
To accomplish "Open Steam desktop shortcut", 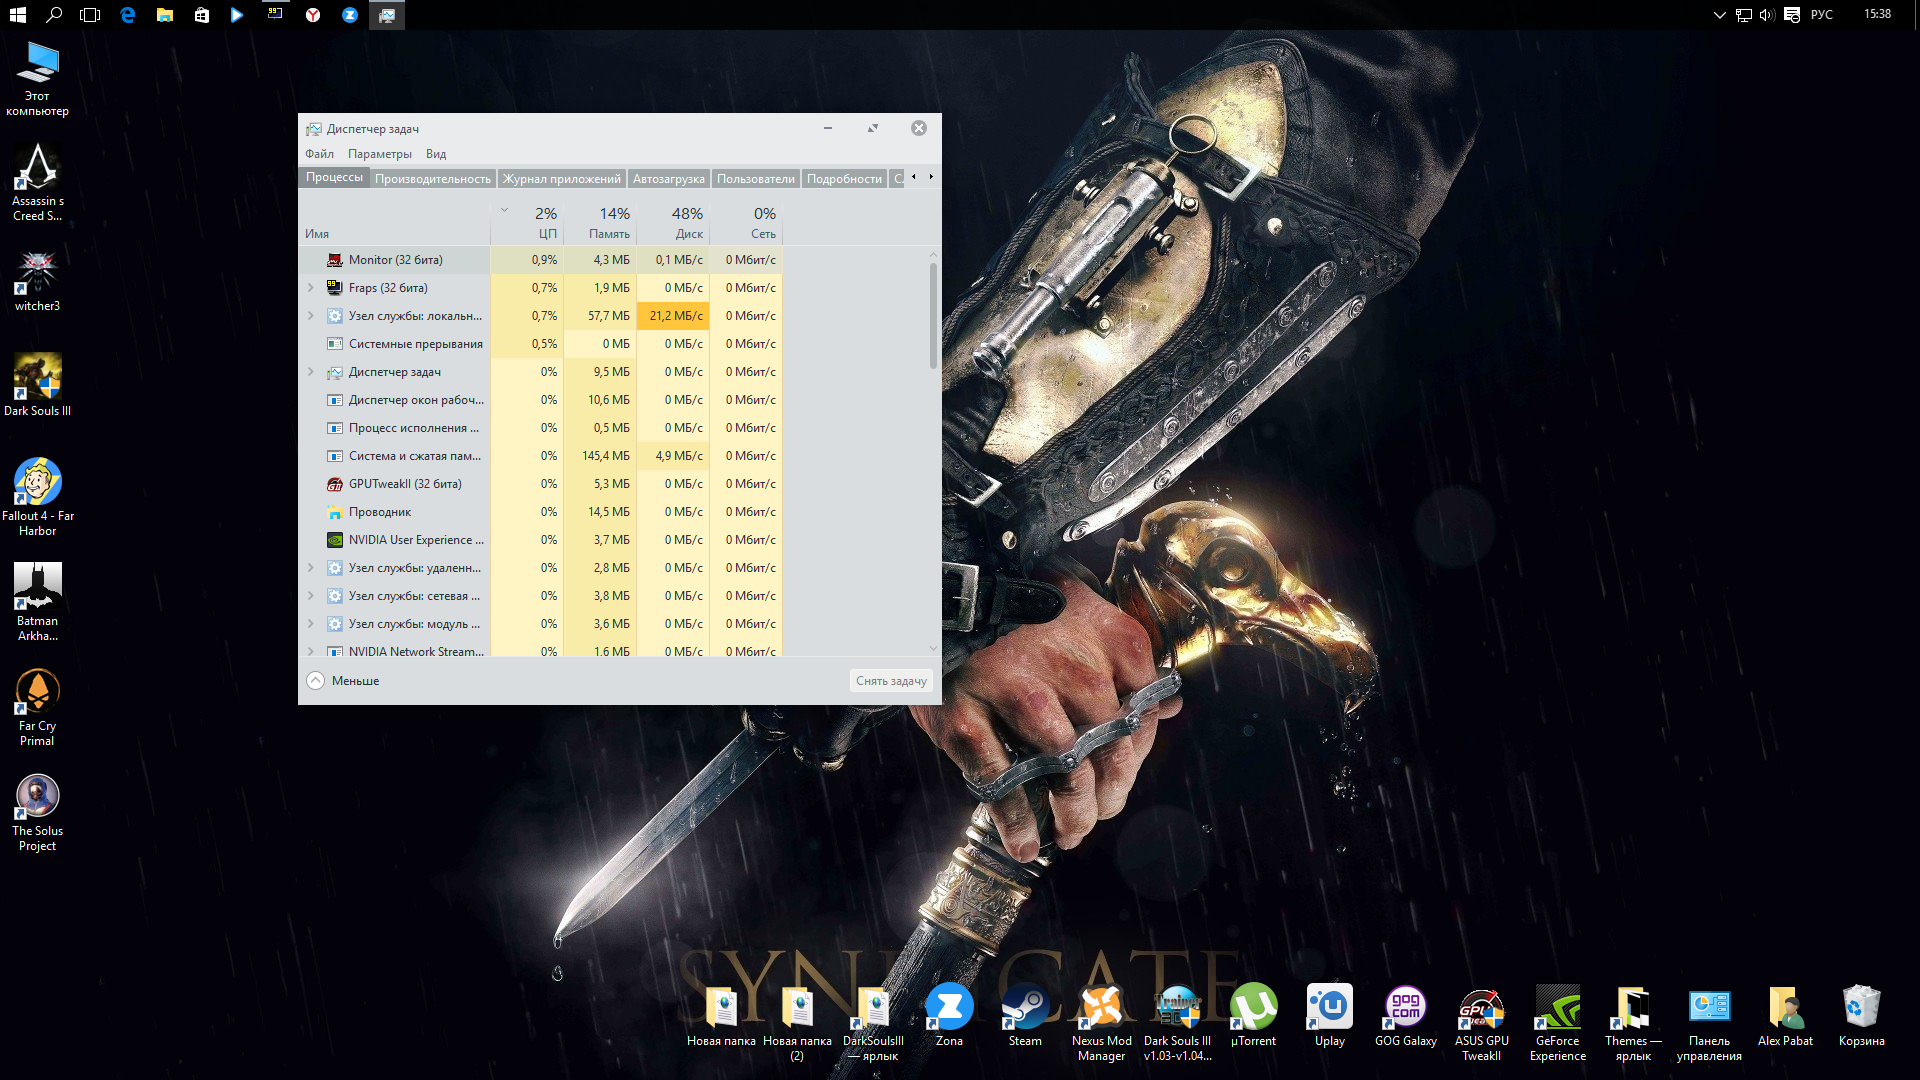I will click(x=1024, y=1008).
